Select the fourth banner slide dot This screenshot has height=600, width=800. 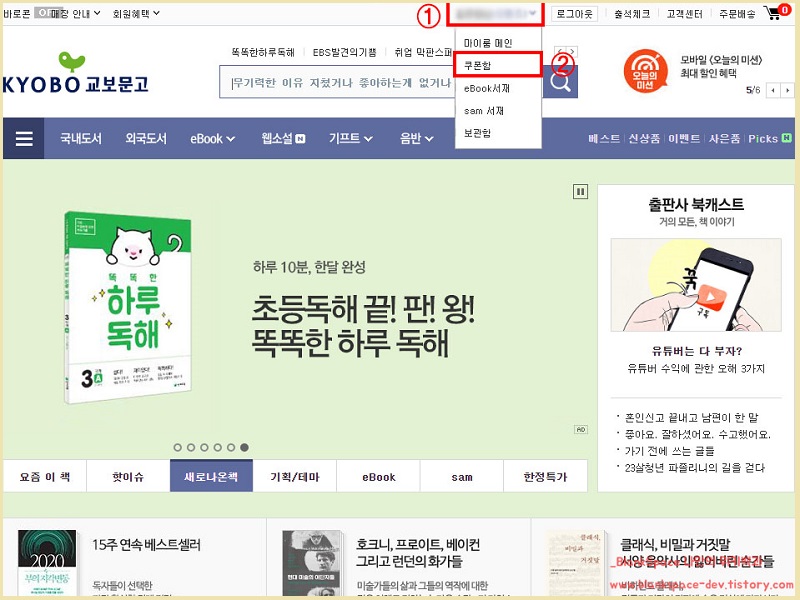(217, 447)
